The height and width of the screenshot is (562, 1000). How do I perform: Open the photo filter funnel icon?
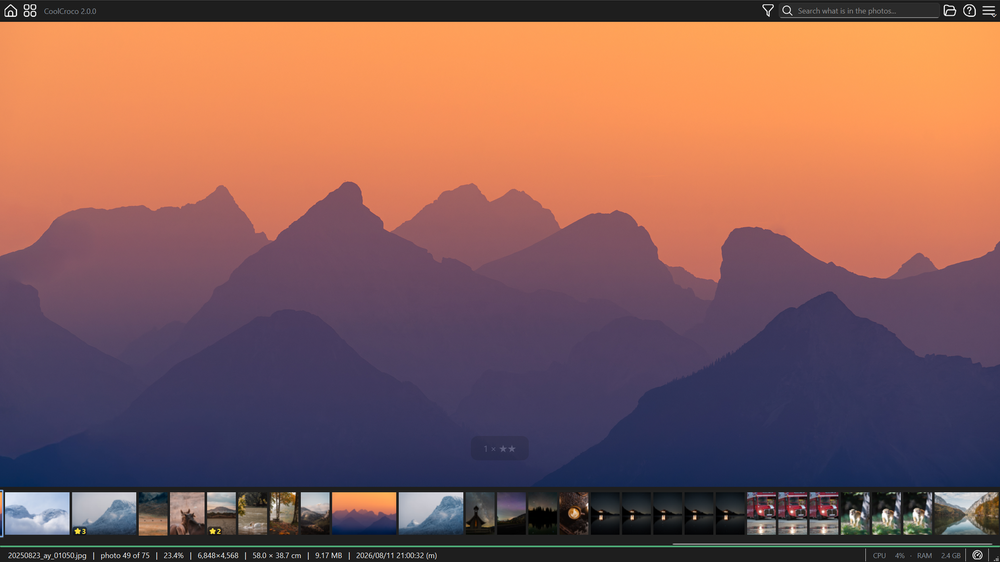click(768, 11)
